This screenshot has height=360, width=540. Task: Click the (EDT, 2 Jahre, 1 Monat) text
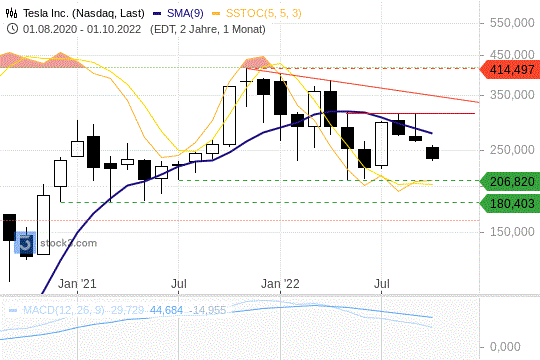point(208,29)
